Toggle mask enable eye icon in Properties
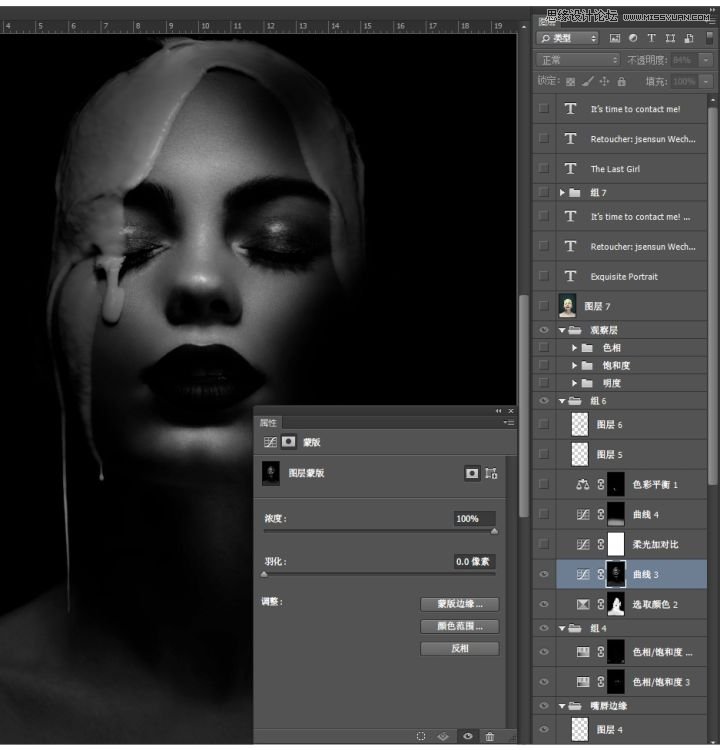 (467, 736)
